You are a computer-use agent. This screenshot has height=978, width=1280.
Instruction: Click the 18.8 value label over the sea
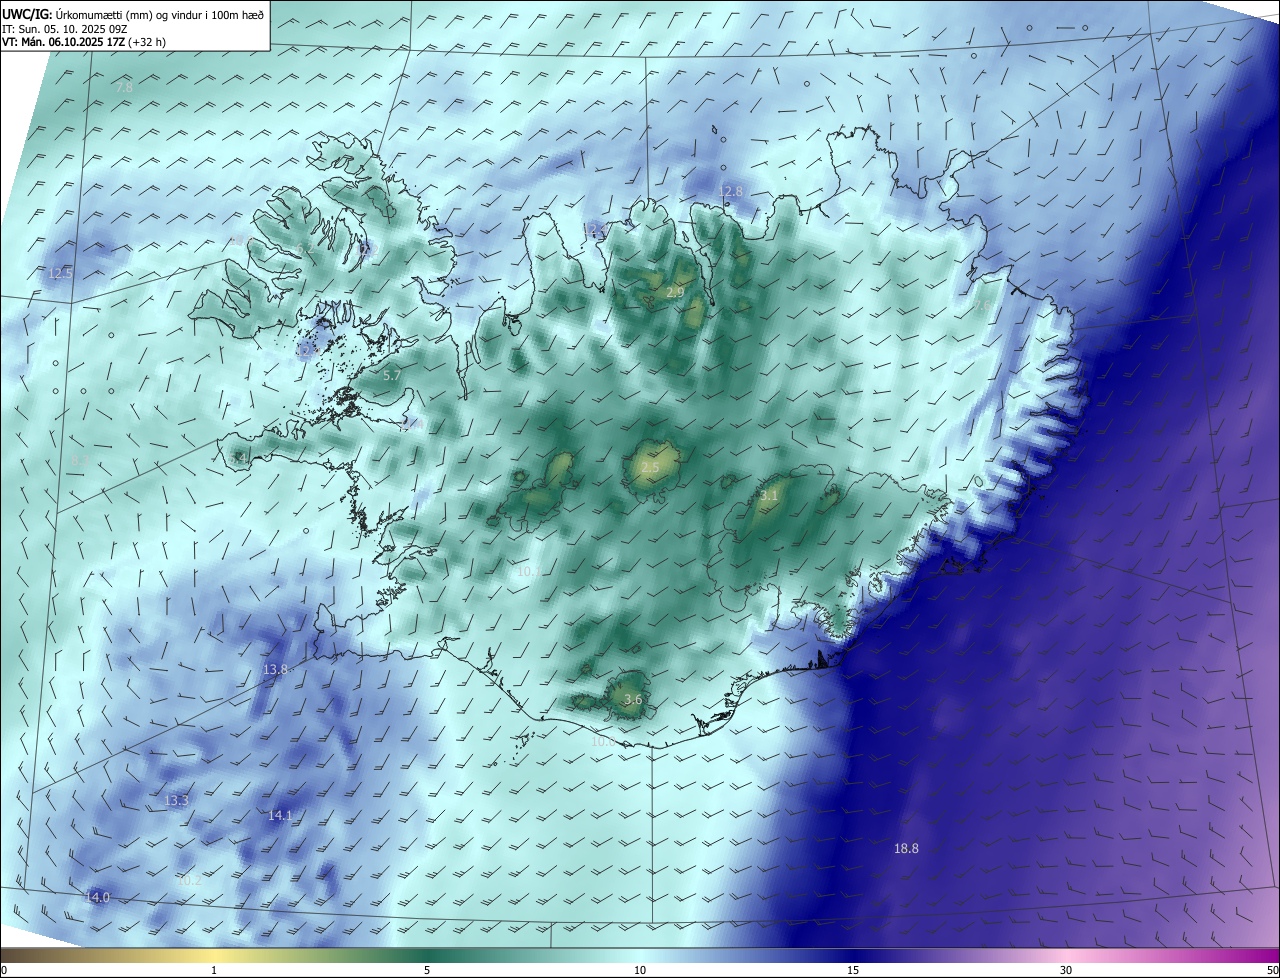tap(906, 848)
